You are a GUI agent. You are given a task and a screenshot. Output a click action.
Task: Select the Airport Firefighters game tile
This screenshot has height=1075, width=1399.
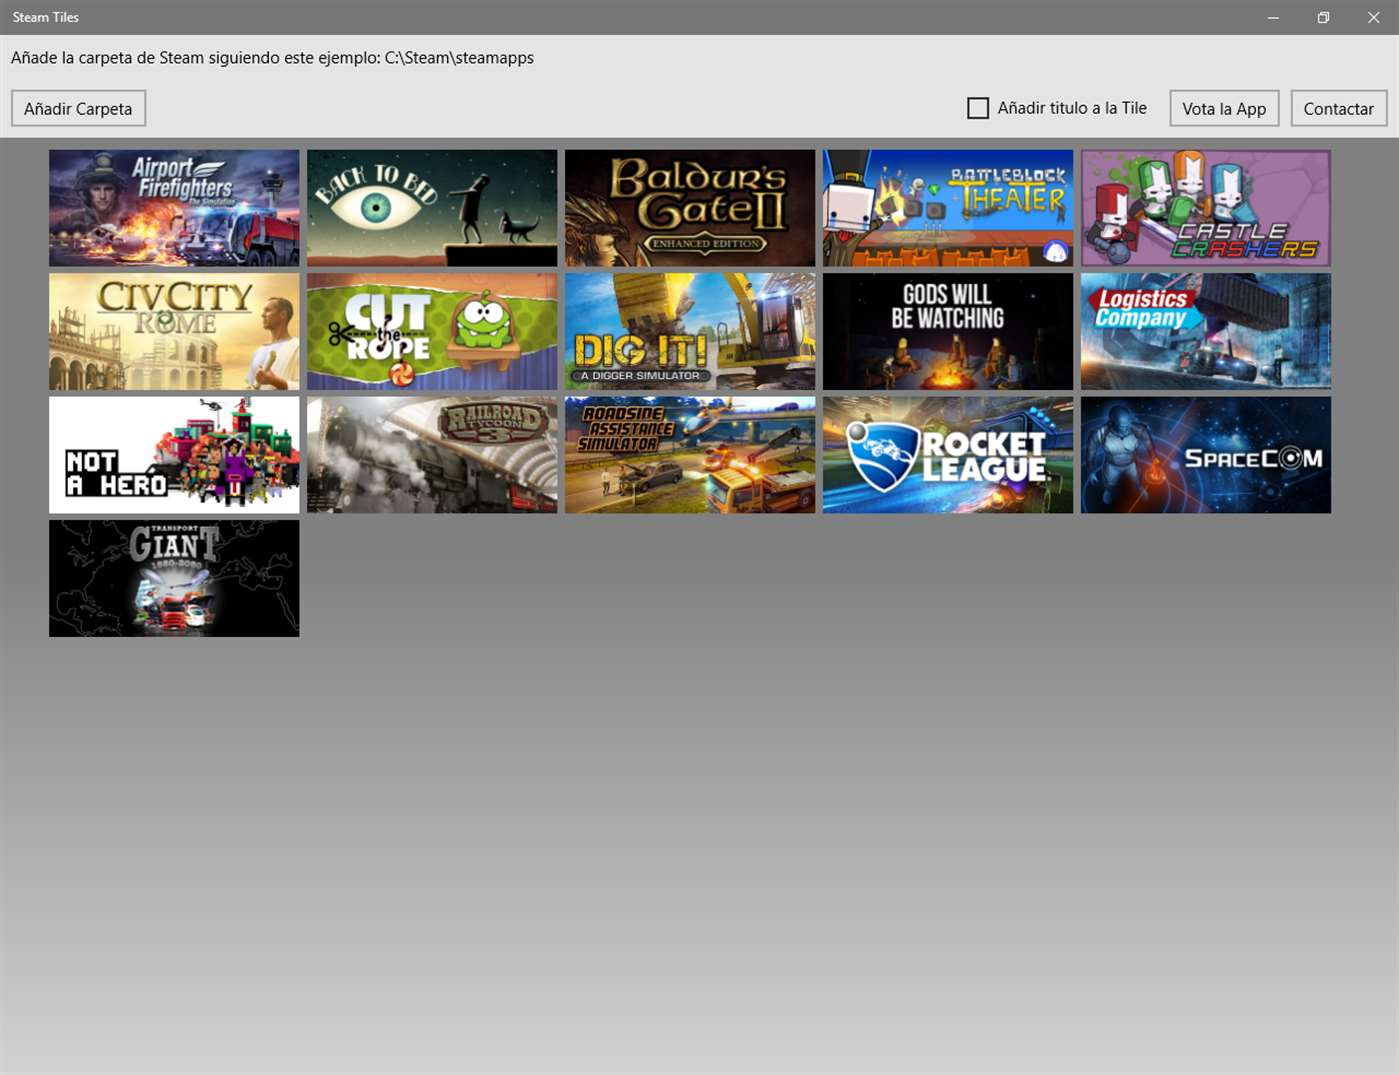[x=174, y=208]
